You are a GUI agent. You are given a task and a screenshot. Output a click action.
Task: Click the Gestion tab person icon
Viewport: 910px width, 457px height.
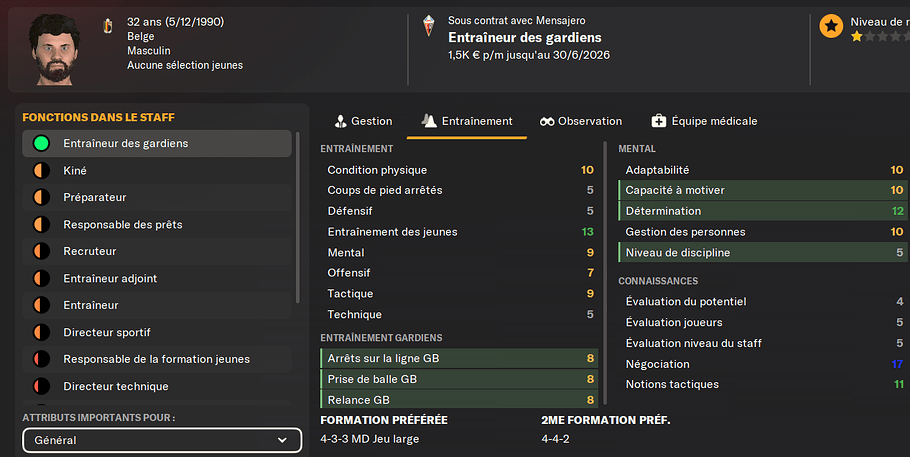point(341,121)
